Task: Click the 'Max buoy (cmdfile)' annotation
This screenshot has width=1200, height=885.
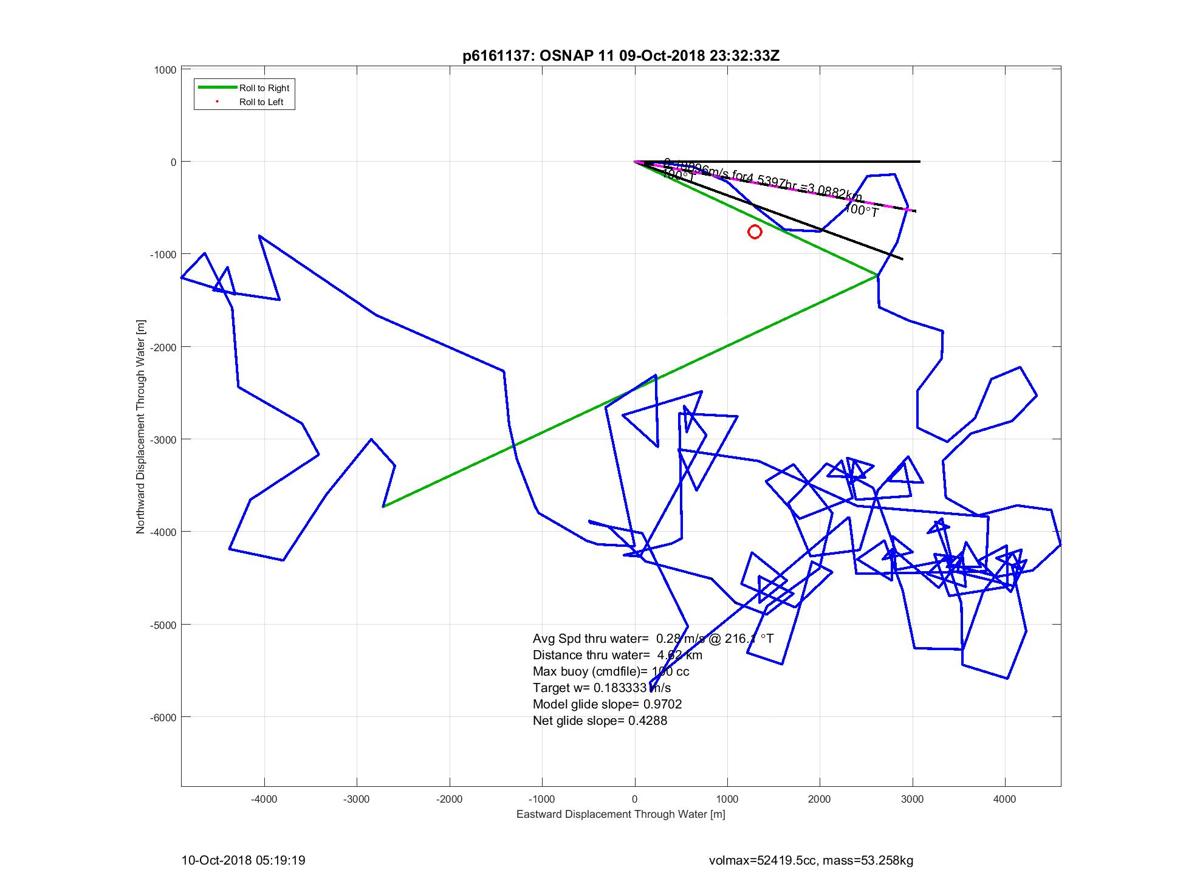Action: click(x=611, y=671)
